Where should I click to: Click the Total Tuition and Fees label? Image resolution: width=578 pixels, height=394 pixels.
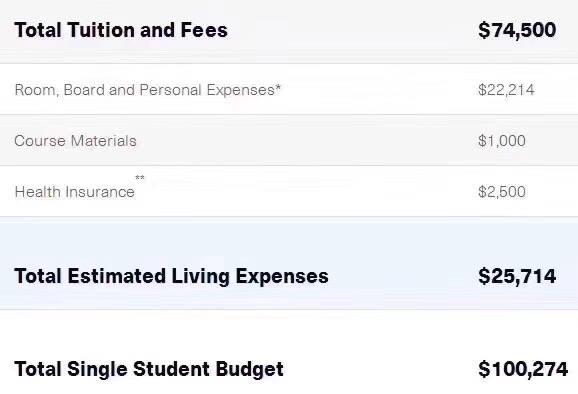click(x=121, y=30)
